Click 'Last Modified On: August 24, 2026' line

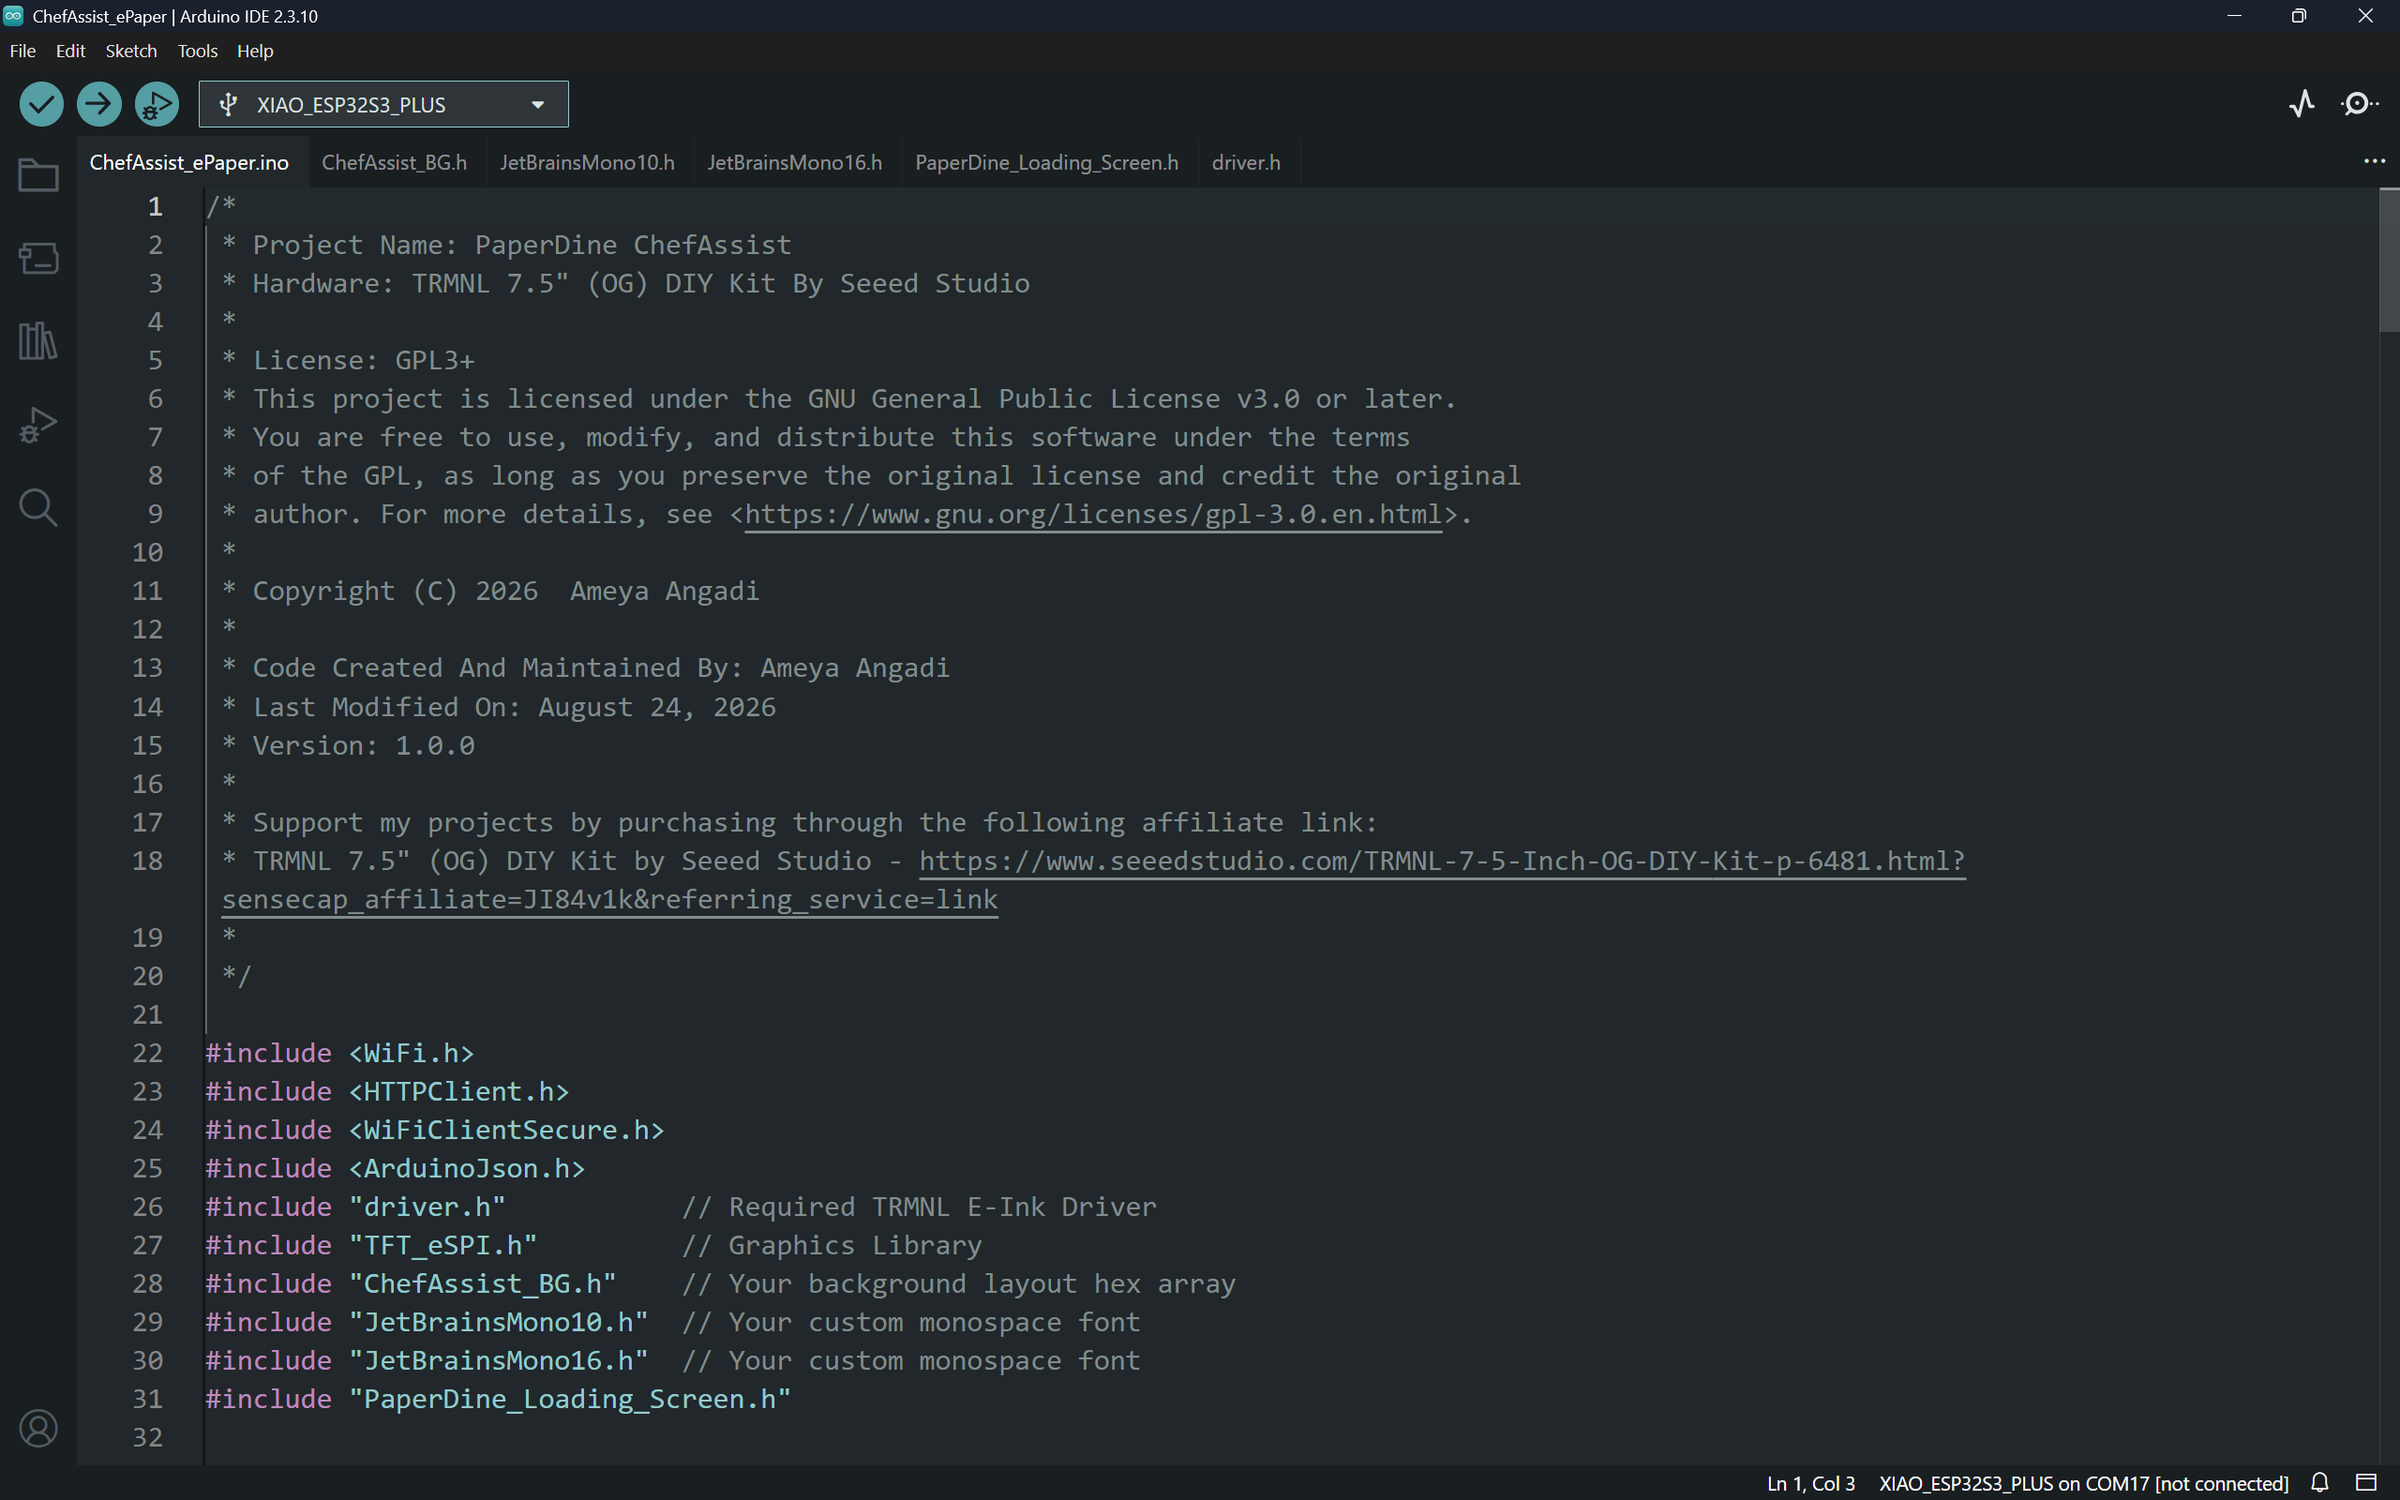[x=498, y=707]
